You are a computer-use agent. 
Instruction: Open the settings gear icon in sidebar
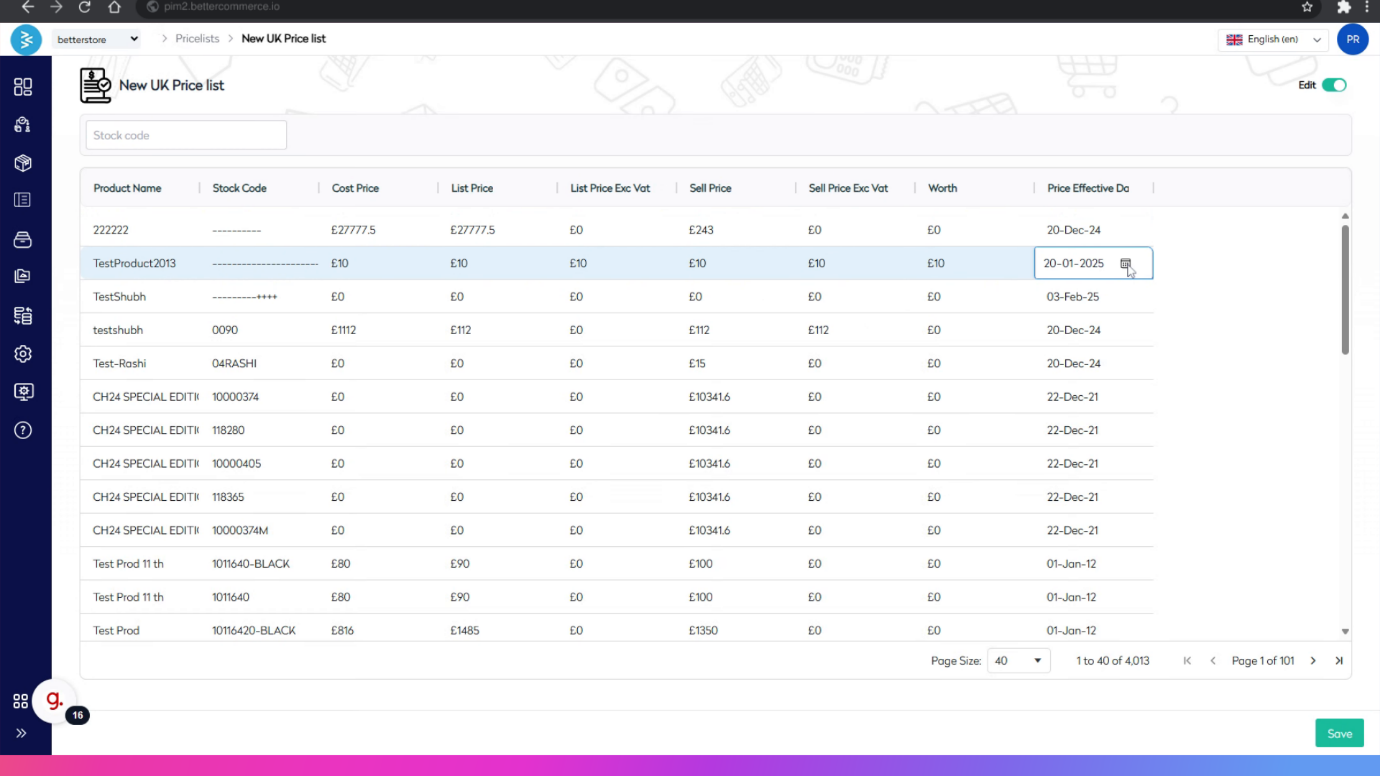pos(23,354)
